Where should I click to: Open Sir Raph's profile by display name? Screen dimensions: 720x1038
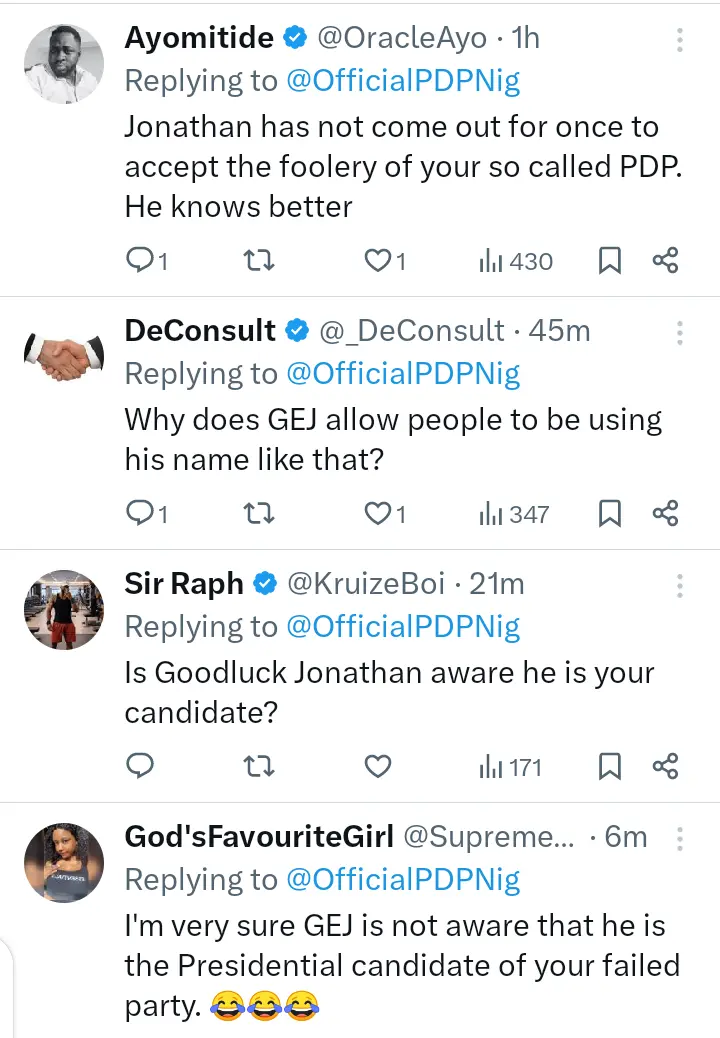click(184, 584)
